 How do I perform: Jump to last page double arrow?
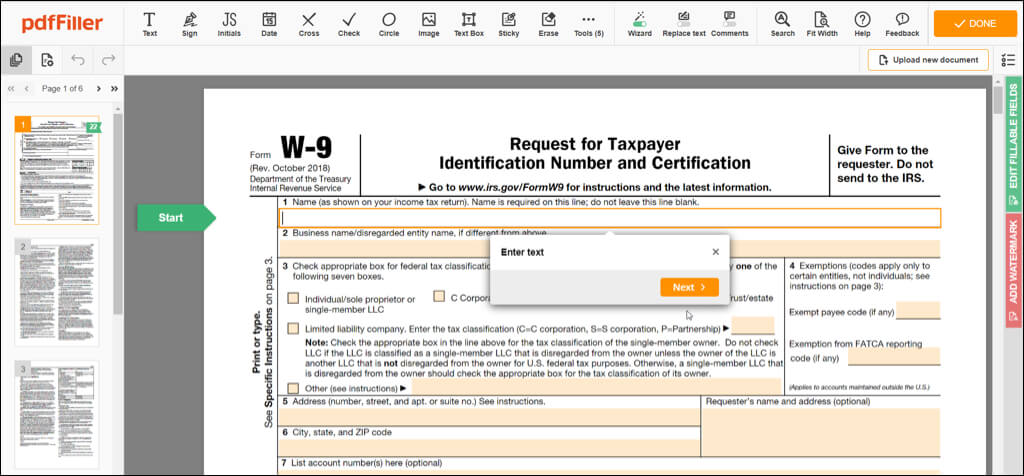click(x=114, y=89)
